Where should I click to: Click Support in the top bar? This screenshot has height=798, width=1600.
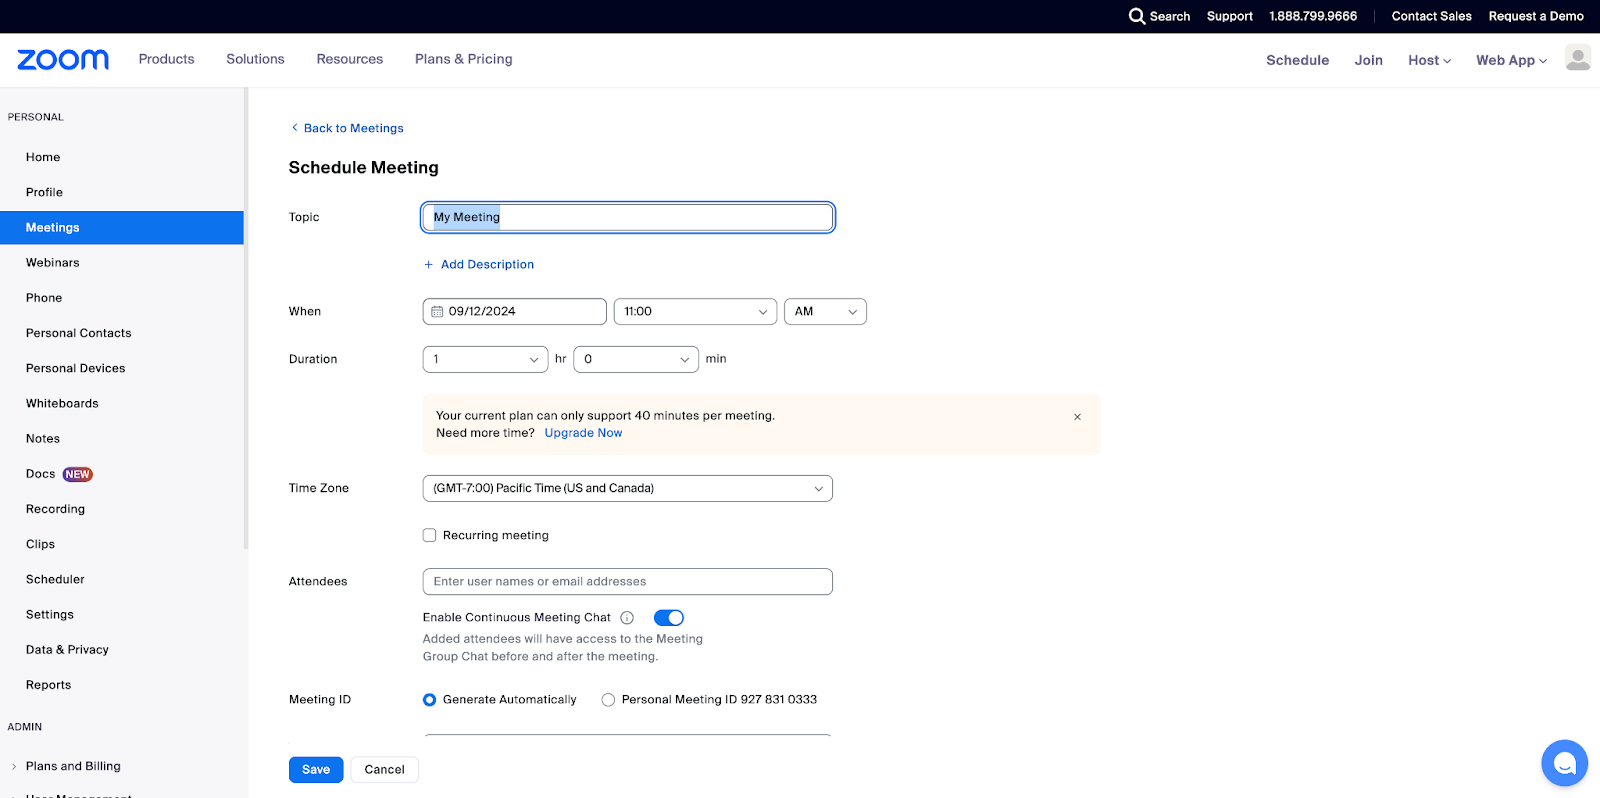click(x=1230, y=16)
